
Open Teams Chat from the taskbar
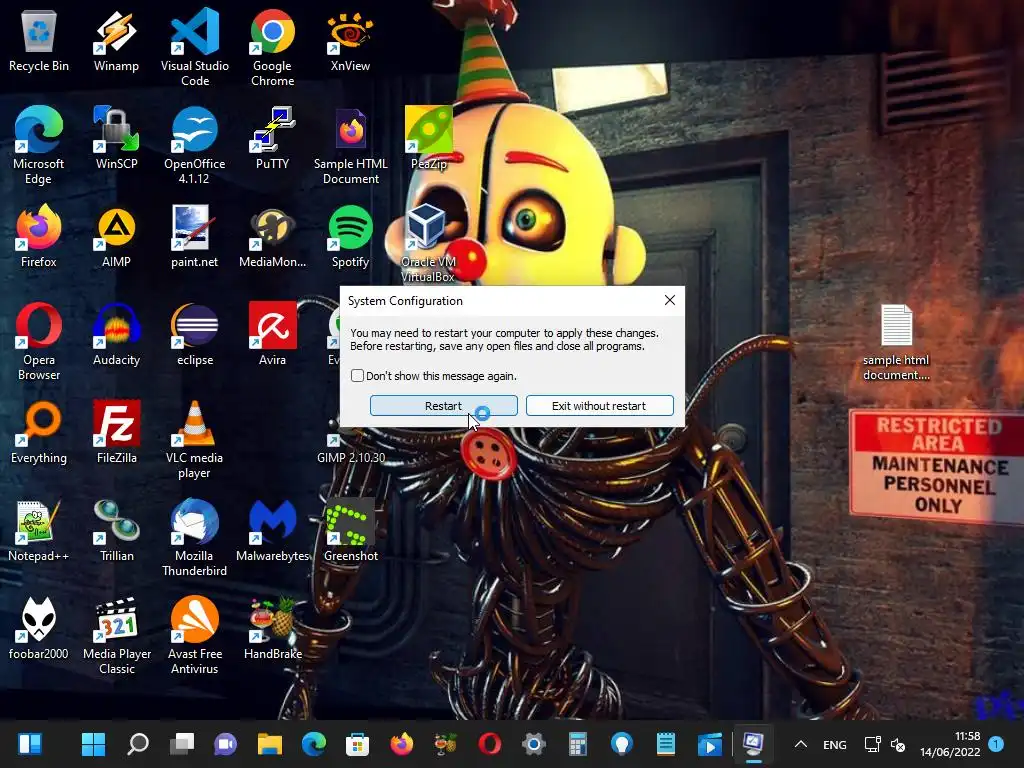pyautogui.click(x=226, y=744)
